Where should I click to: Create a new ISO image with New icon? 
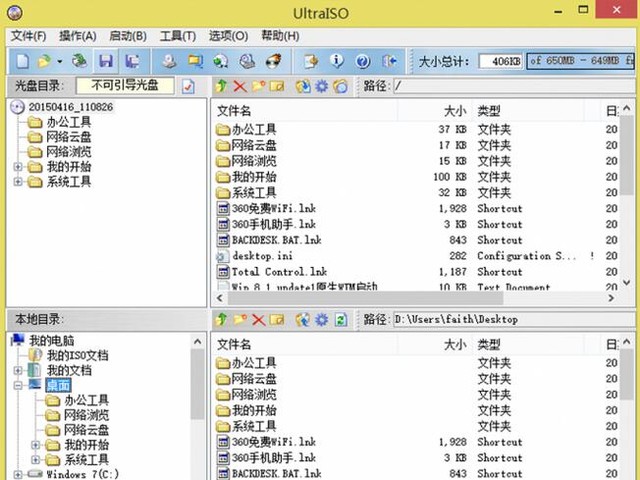tap(23, 62)
